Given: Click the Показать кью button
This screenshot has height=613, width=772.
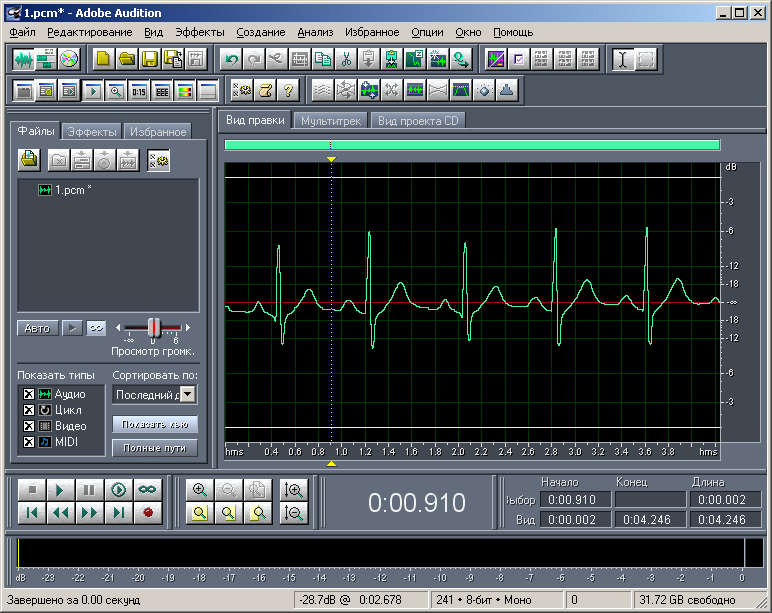Looking at the screenshot, I should tap(155, 424).
